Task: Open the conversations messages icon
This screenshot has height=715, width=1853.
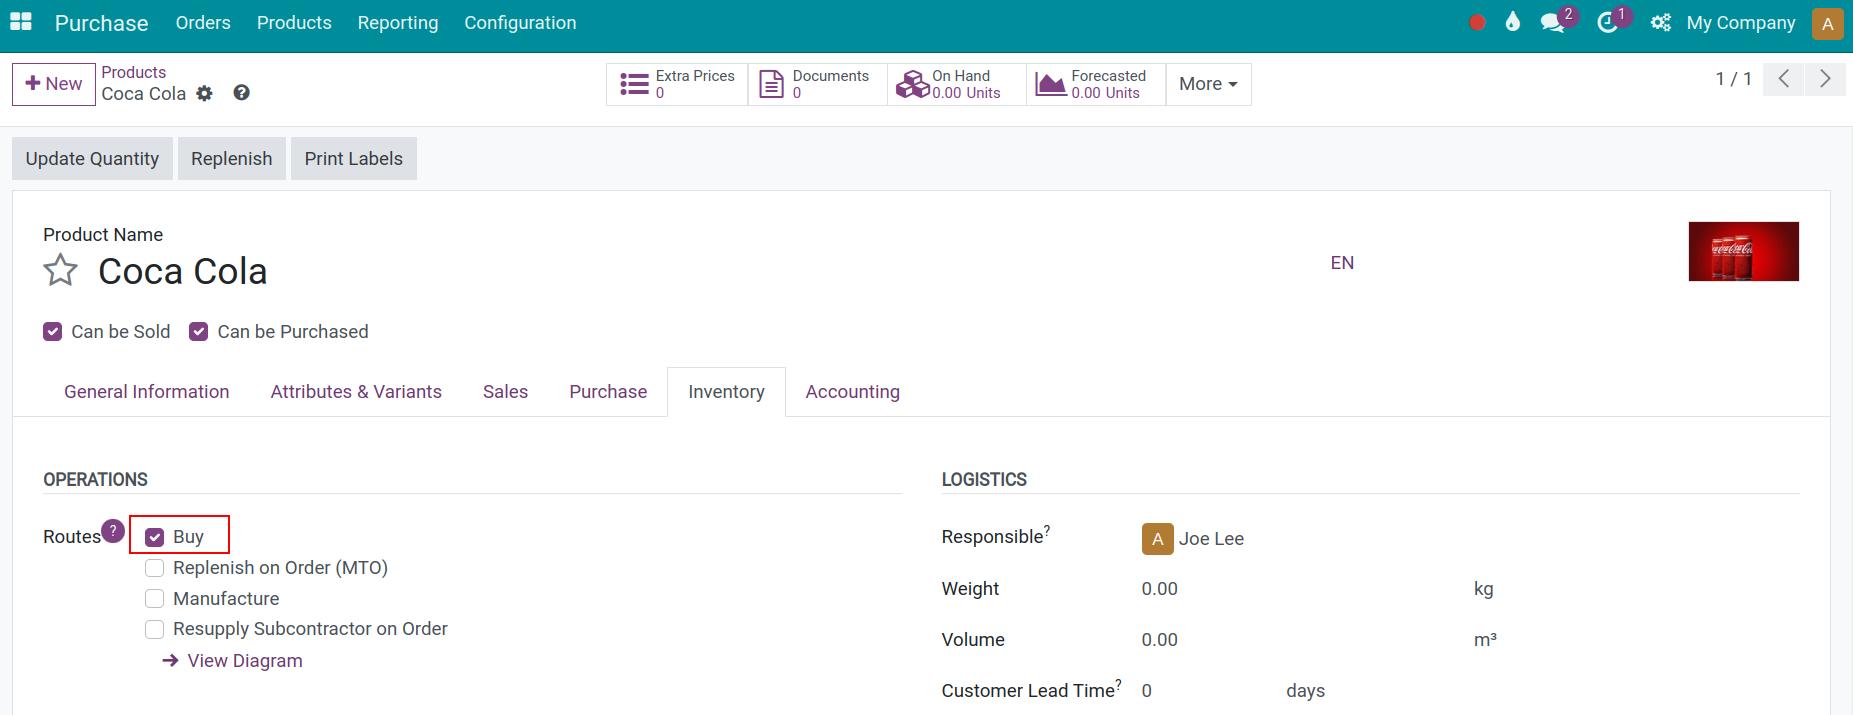Action: coord(1553,22)
